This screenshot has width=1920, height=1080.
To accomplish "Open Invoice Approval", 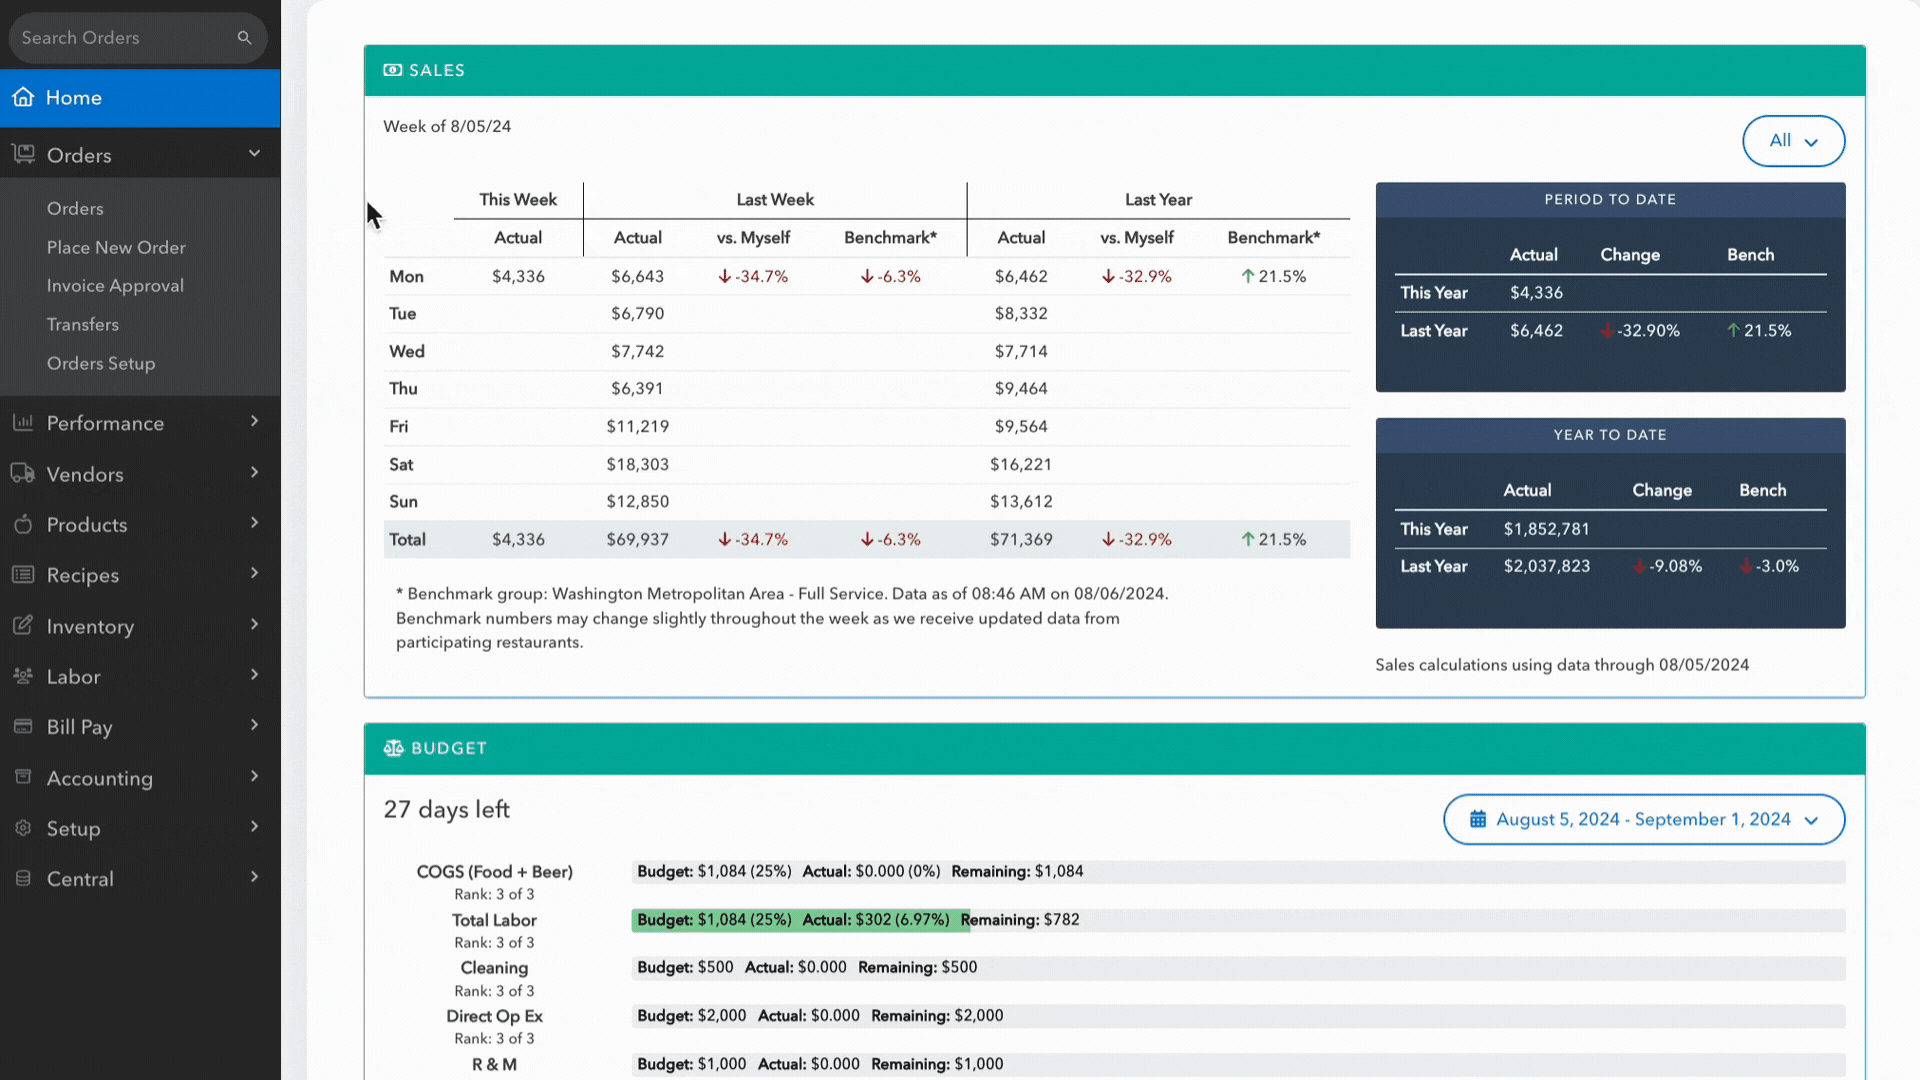I will 115,286.
